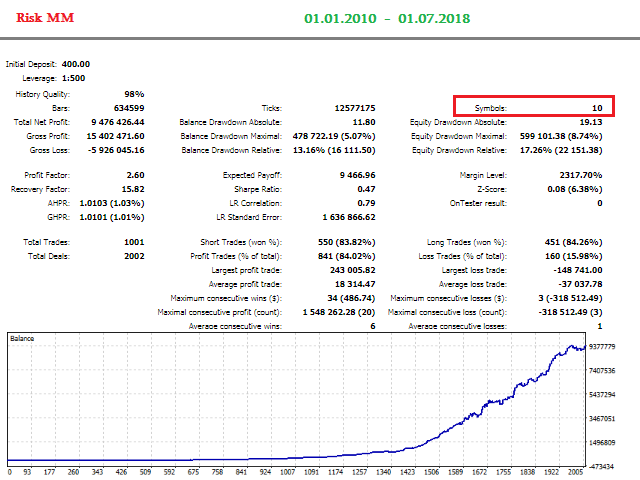
Task: Click the chart x-axis label 1007
Action: click(x=287, y=472)
